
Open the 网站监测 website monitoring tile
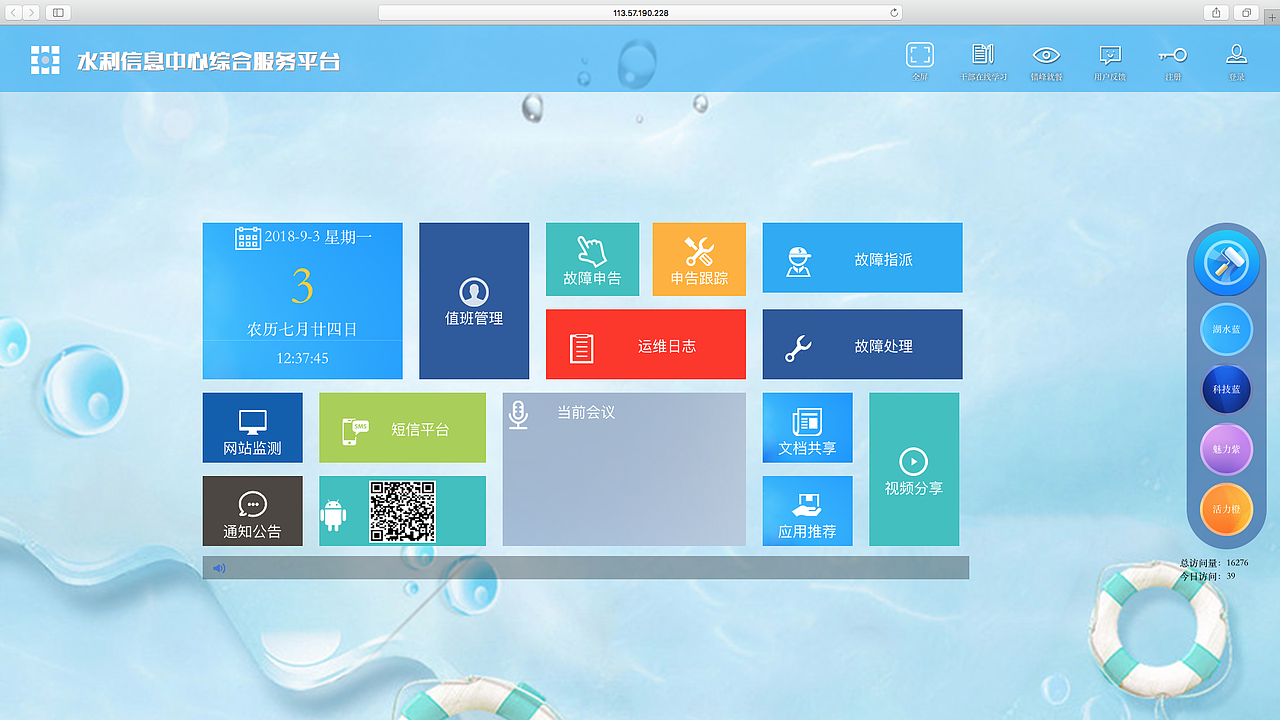pyautogui.click(x=252, y=428)
